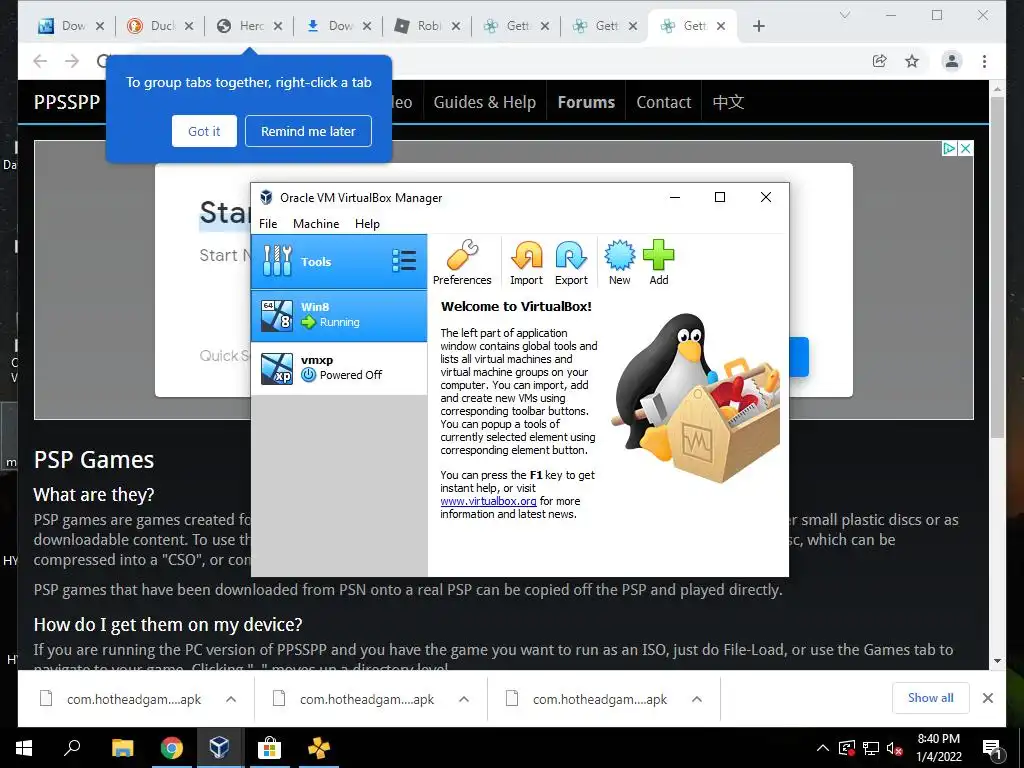
Task: Open Guides & Help on PPSSPP site
Action: [485, 102]
